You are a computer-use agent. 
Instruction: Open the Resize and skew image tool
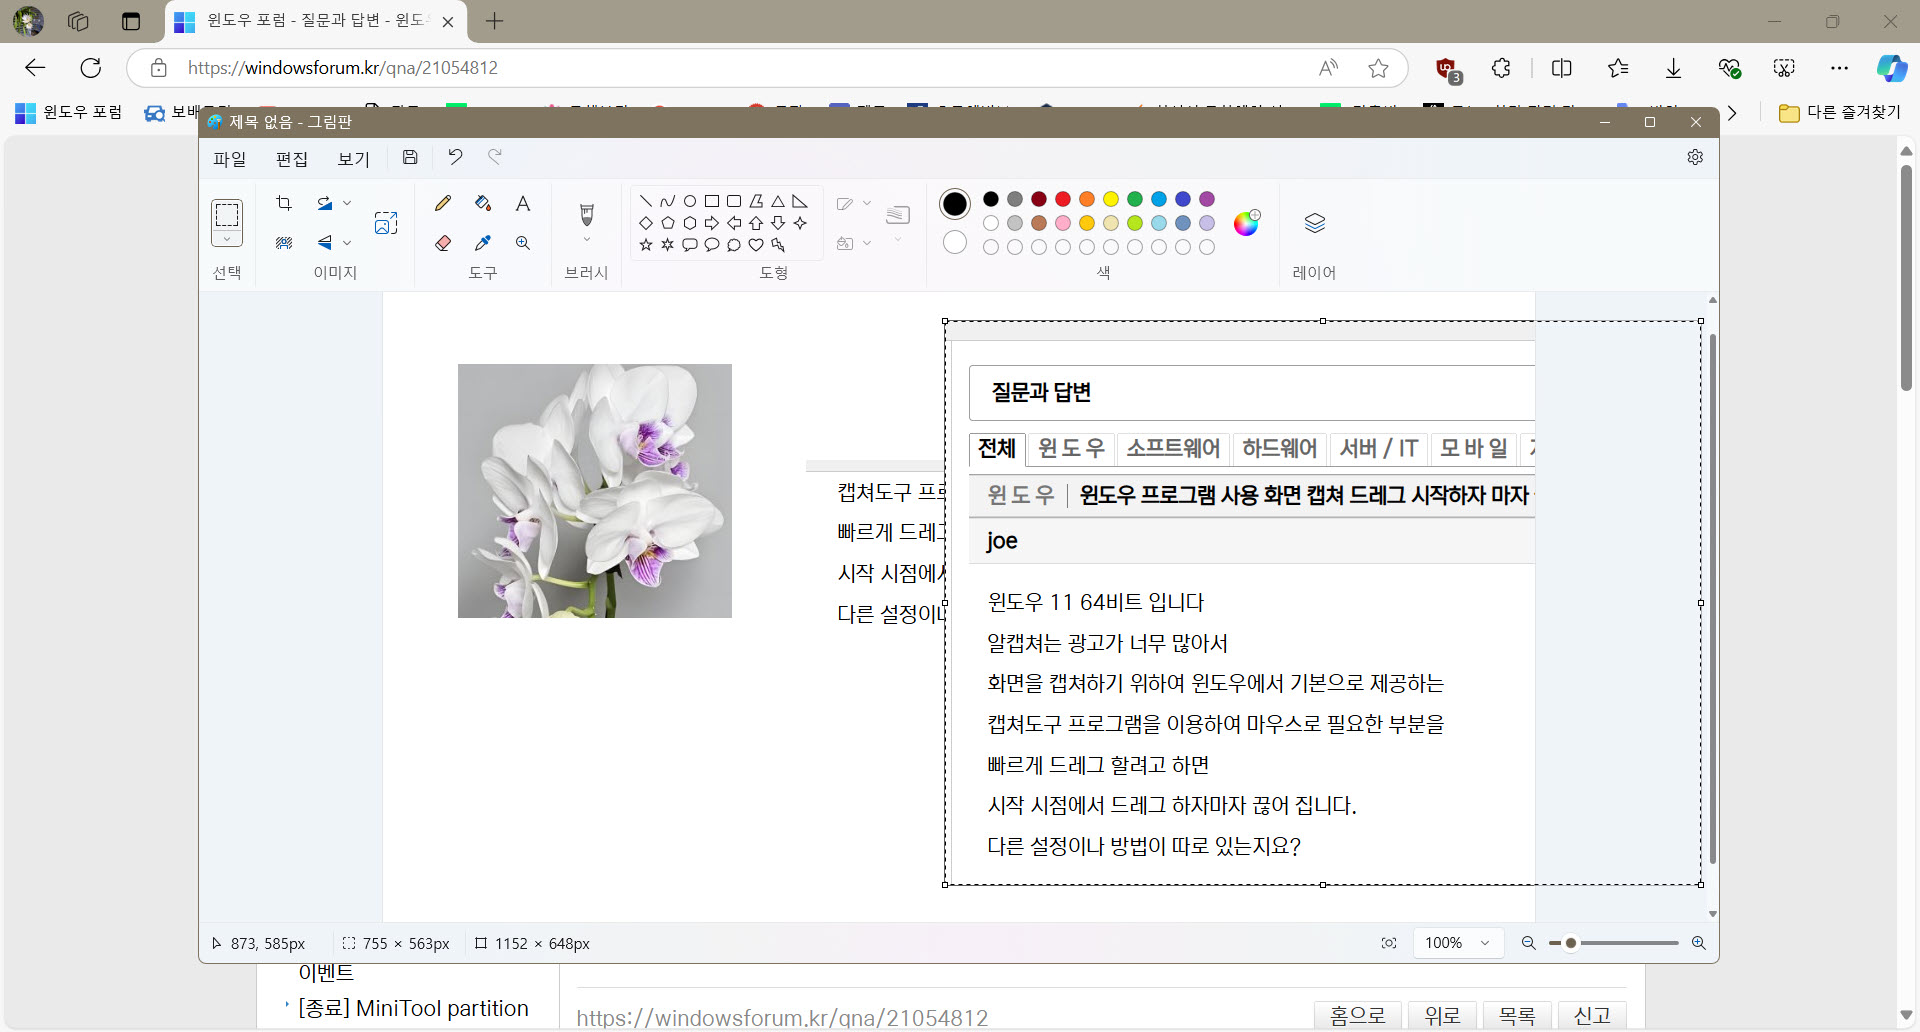(386, 223)
